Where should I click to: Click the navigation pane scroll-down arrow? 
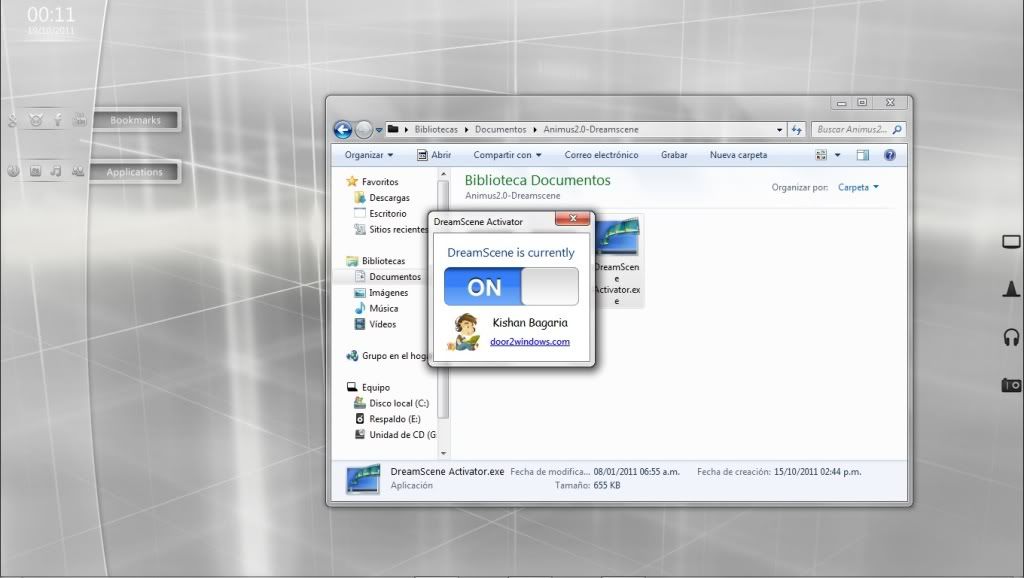tap(443, 453)
